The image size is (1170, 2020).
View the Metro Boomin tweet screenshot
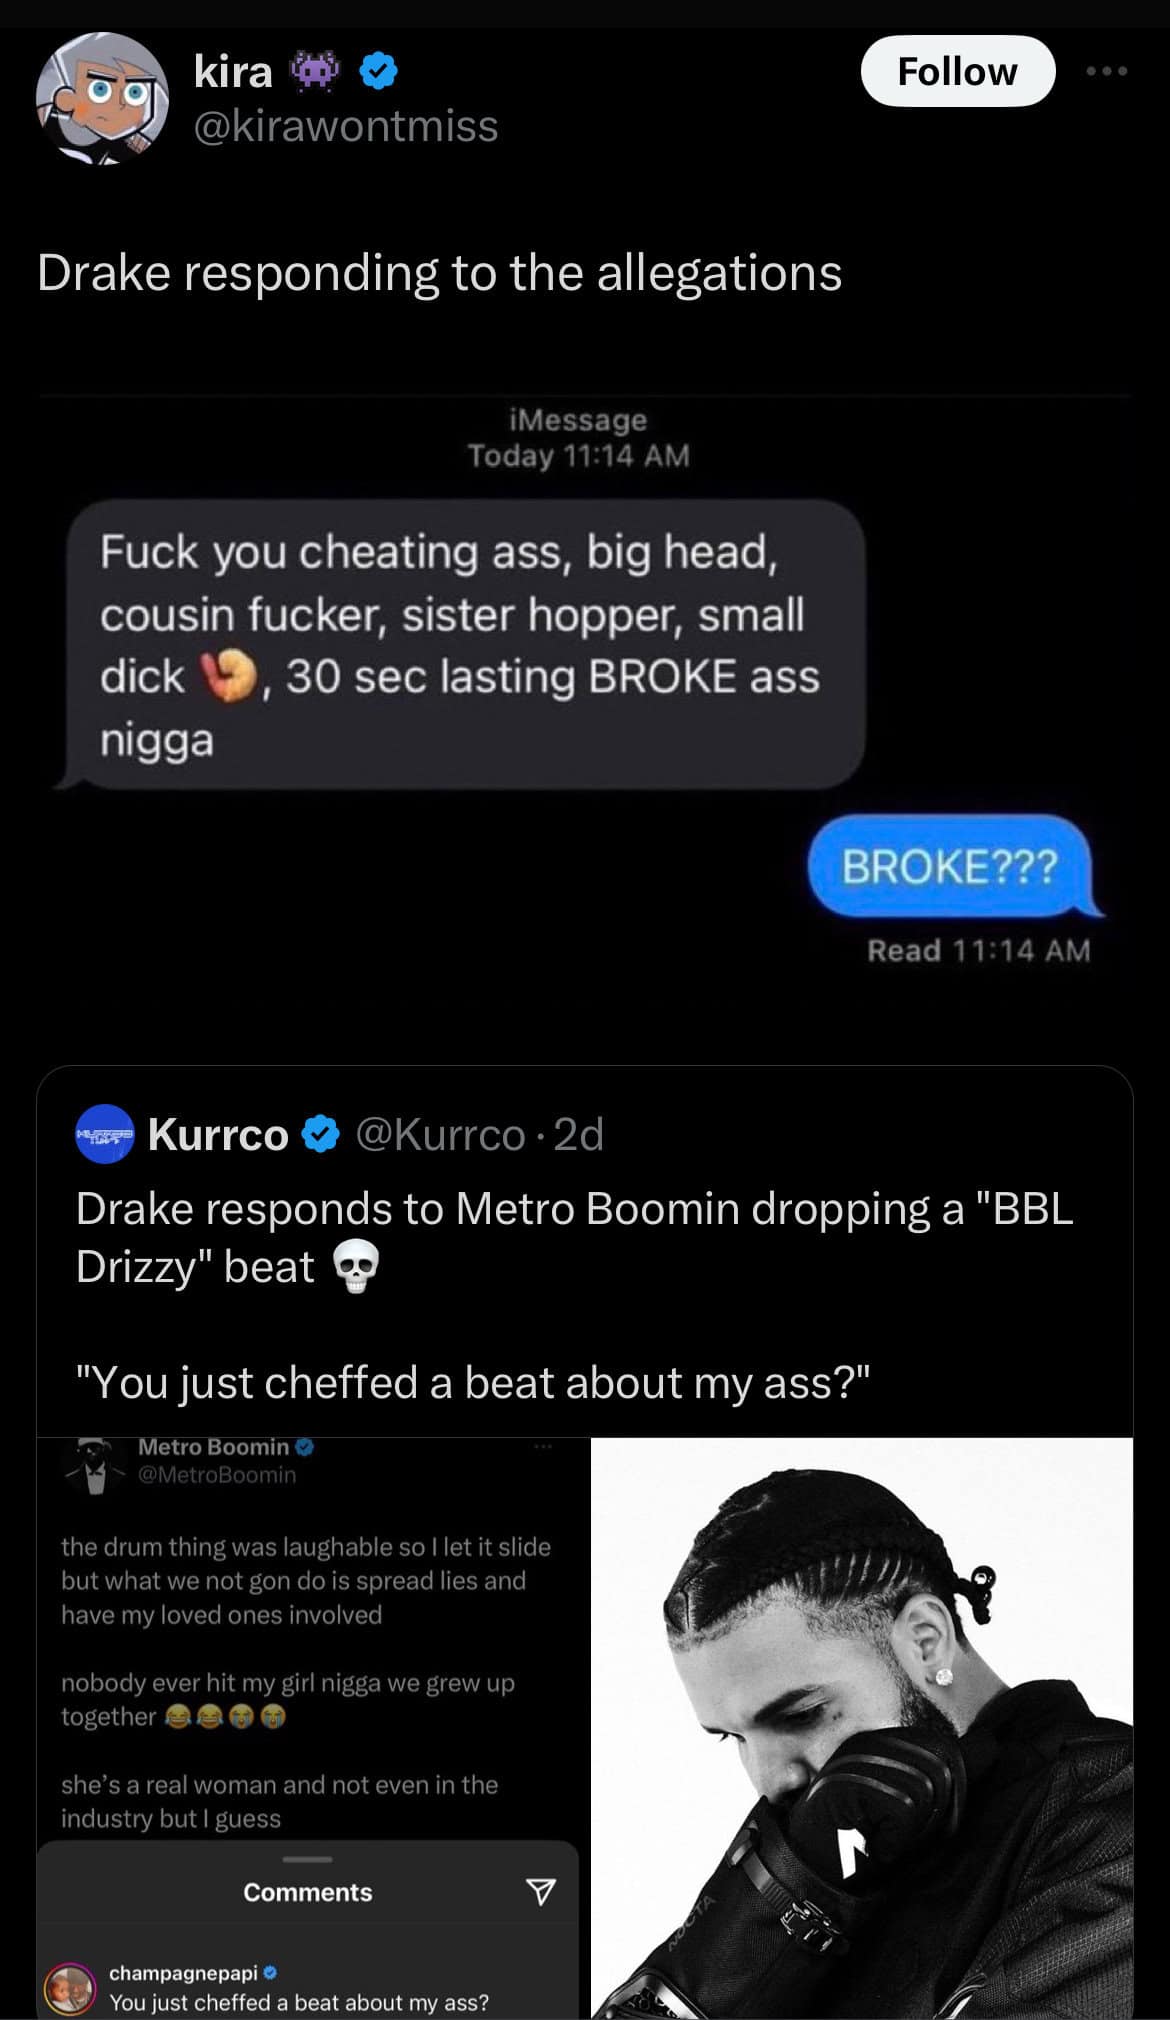(308, 1728)
